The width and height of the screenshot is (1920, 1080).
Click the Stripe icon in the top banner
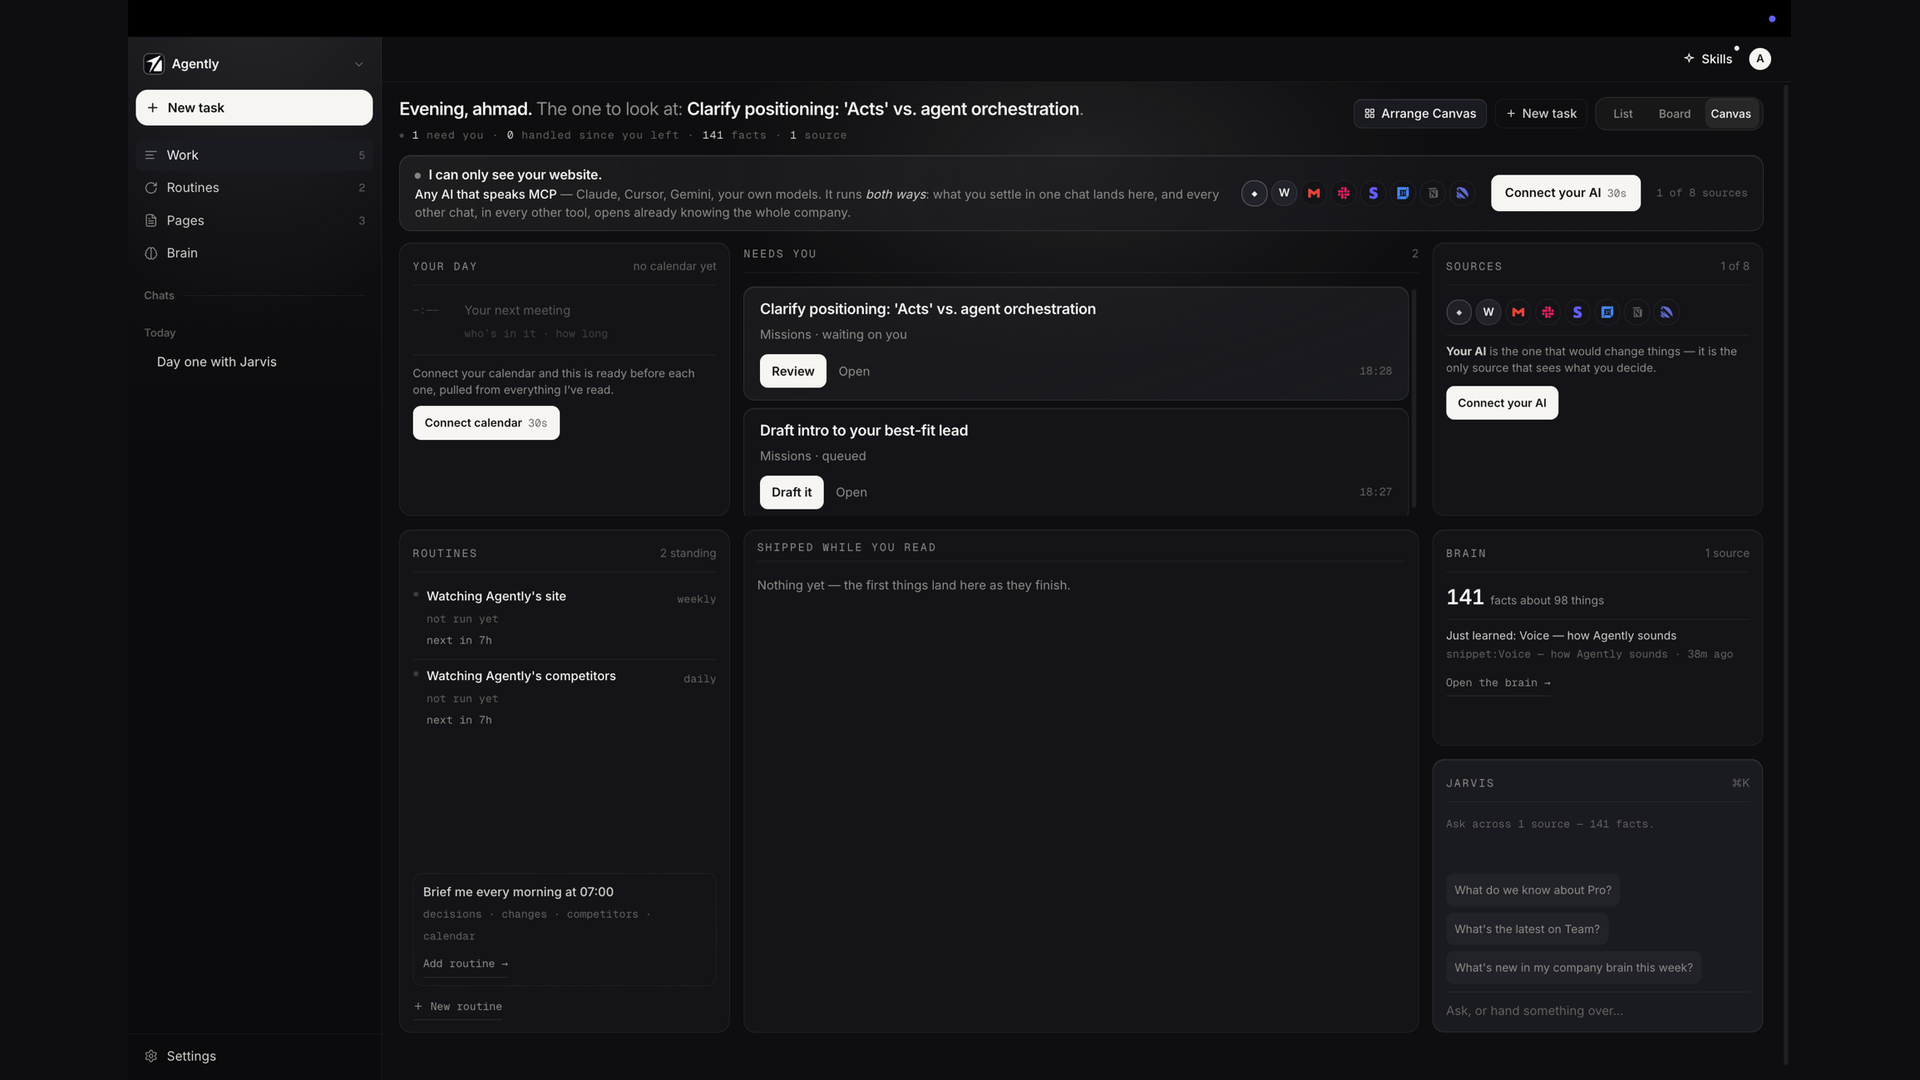[x=1373, y=193]
